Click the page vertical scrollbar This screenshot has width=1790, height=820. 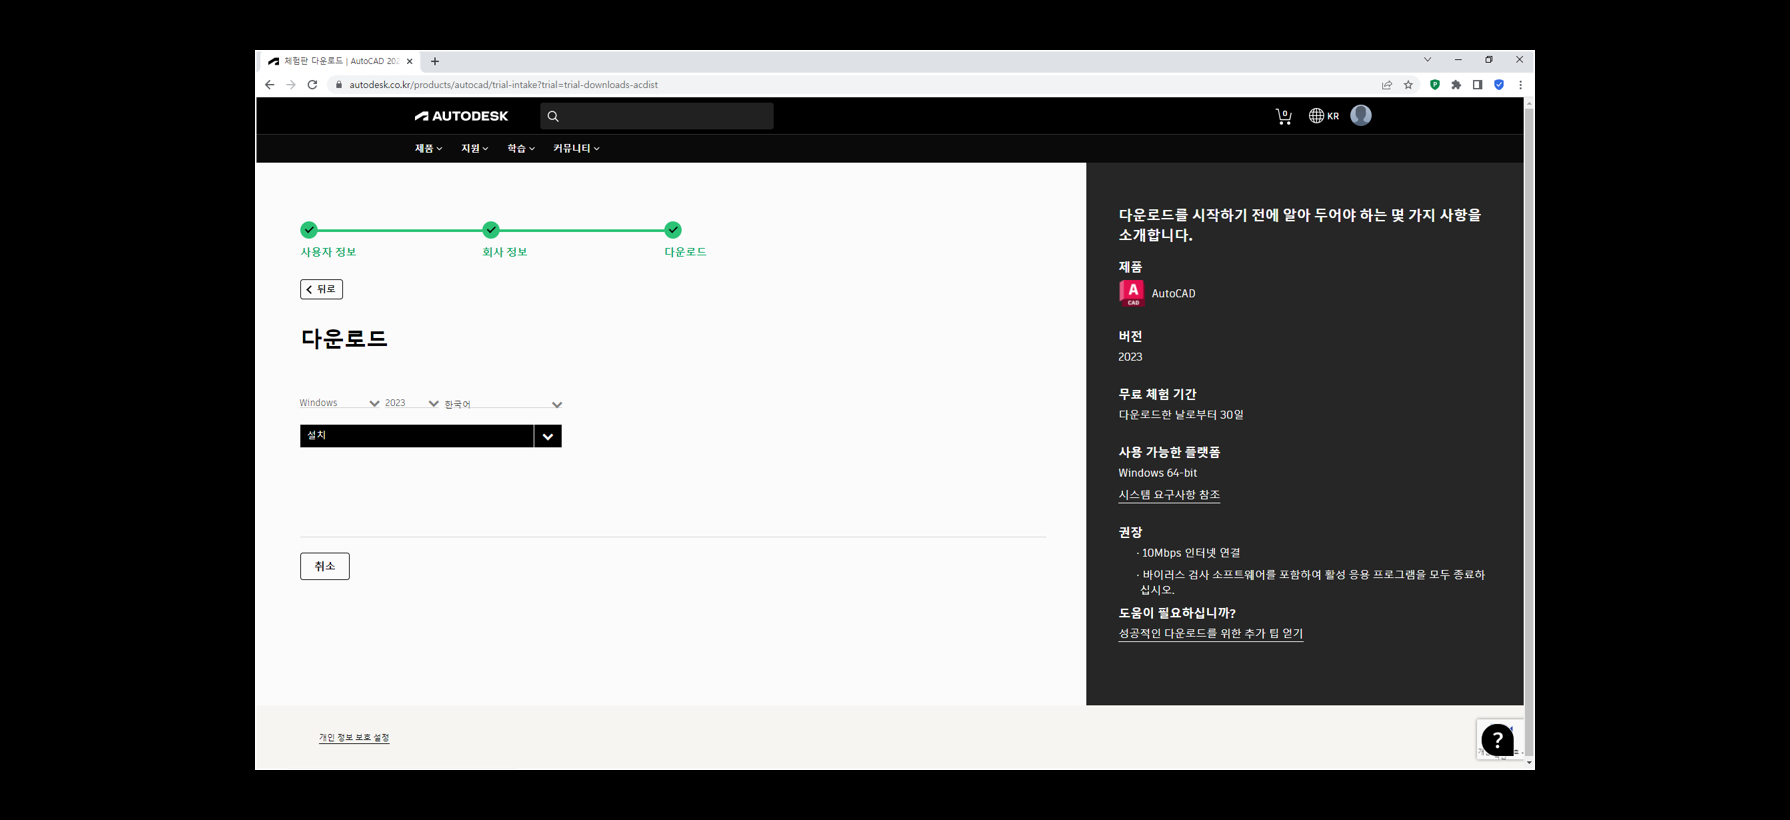pos(1529,430)
